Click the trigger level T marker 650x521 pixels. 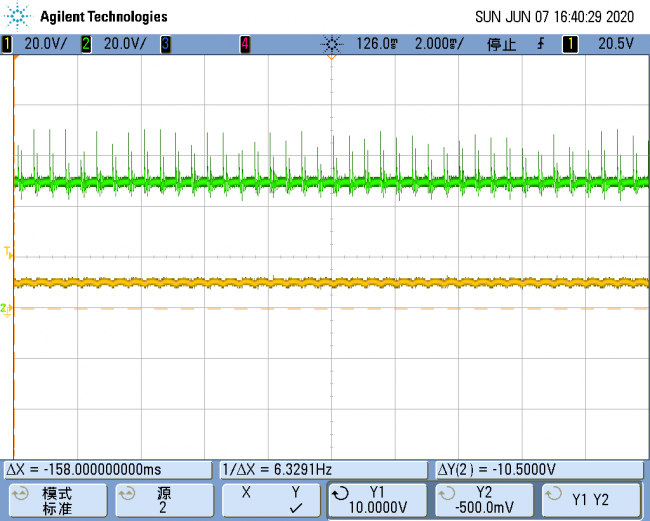coord(8,253)
